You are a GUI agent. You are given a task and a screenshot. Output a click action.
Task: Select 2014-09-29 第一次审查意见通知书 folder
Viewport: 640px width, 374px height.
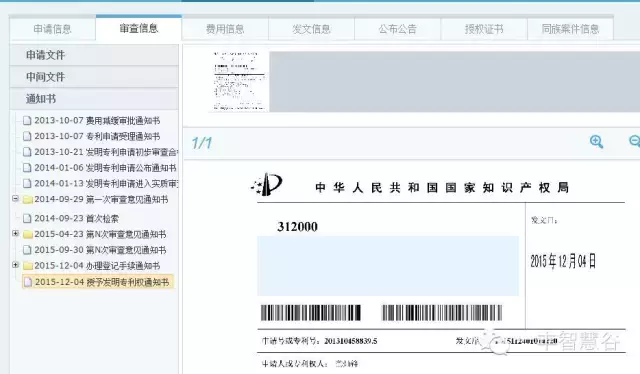pyautogui.click(x=101, y=199)
